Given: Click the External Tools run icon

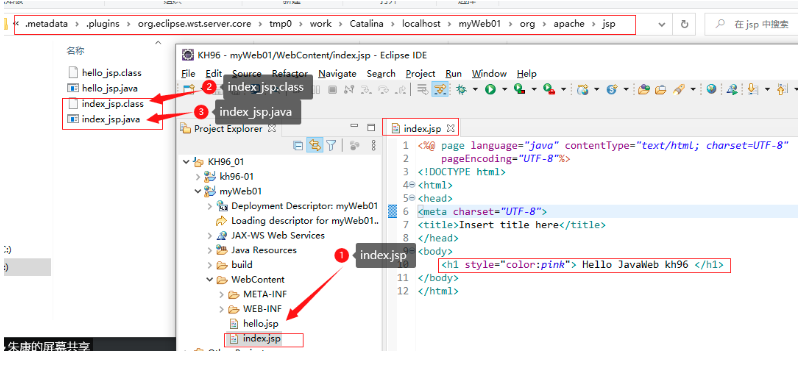Looking at the screenshot, I should tap(549, 89).
